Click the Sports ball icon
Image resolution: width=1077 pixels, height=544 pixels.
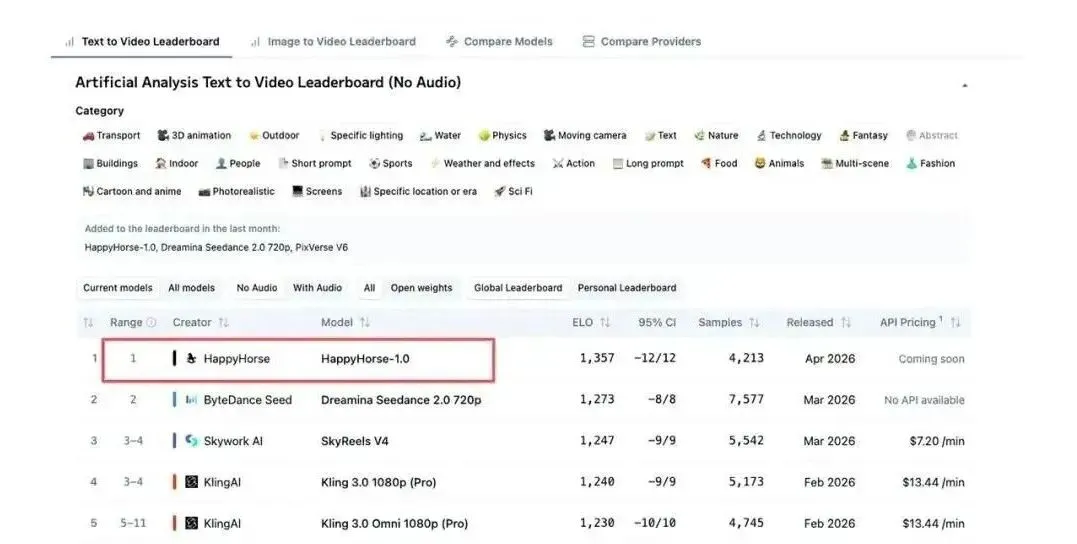pyautogui.click(x=374, y=163)
